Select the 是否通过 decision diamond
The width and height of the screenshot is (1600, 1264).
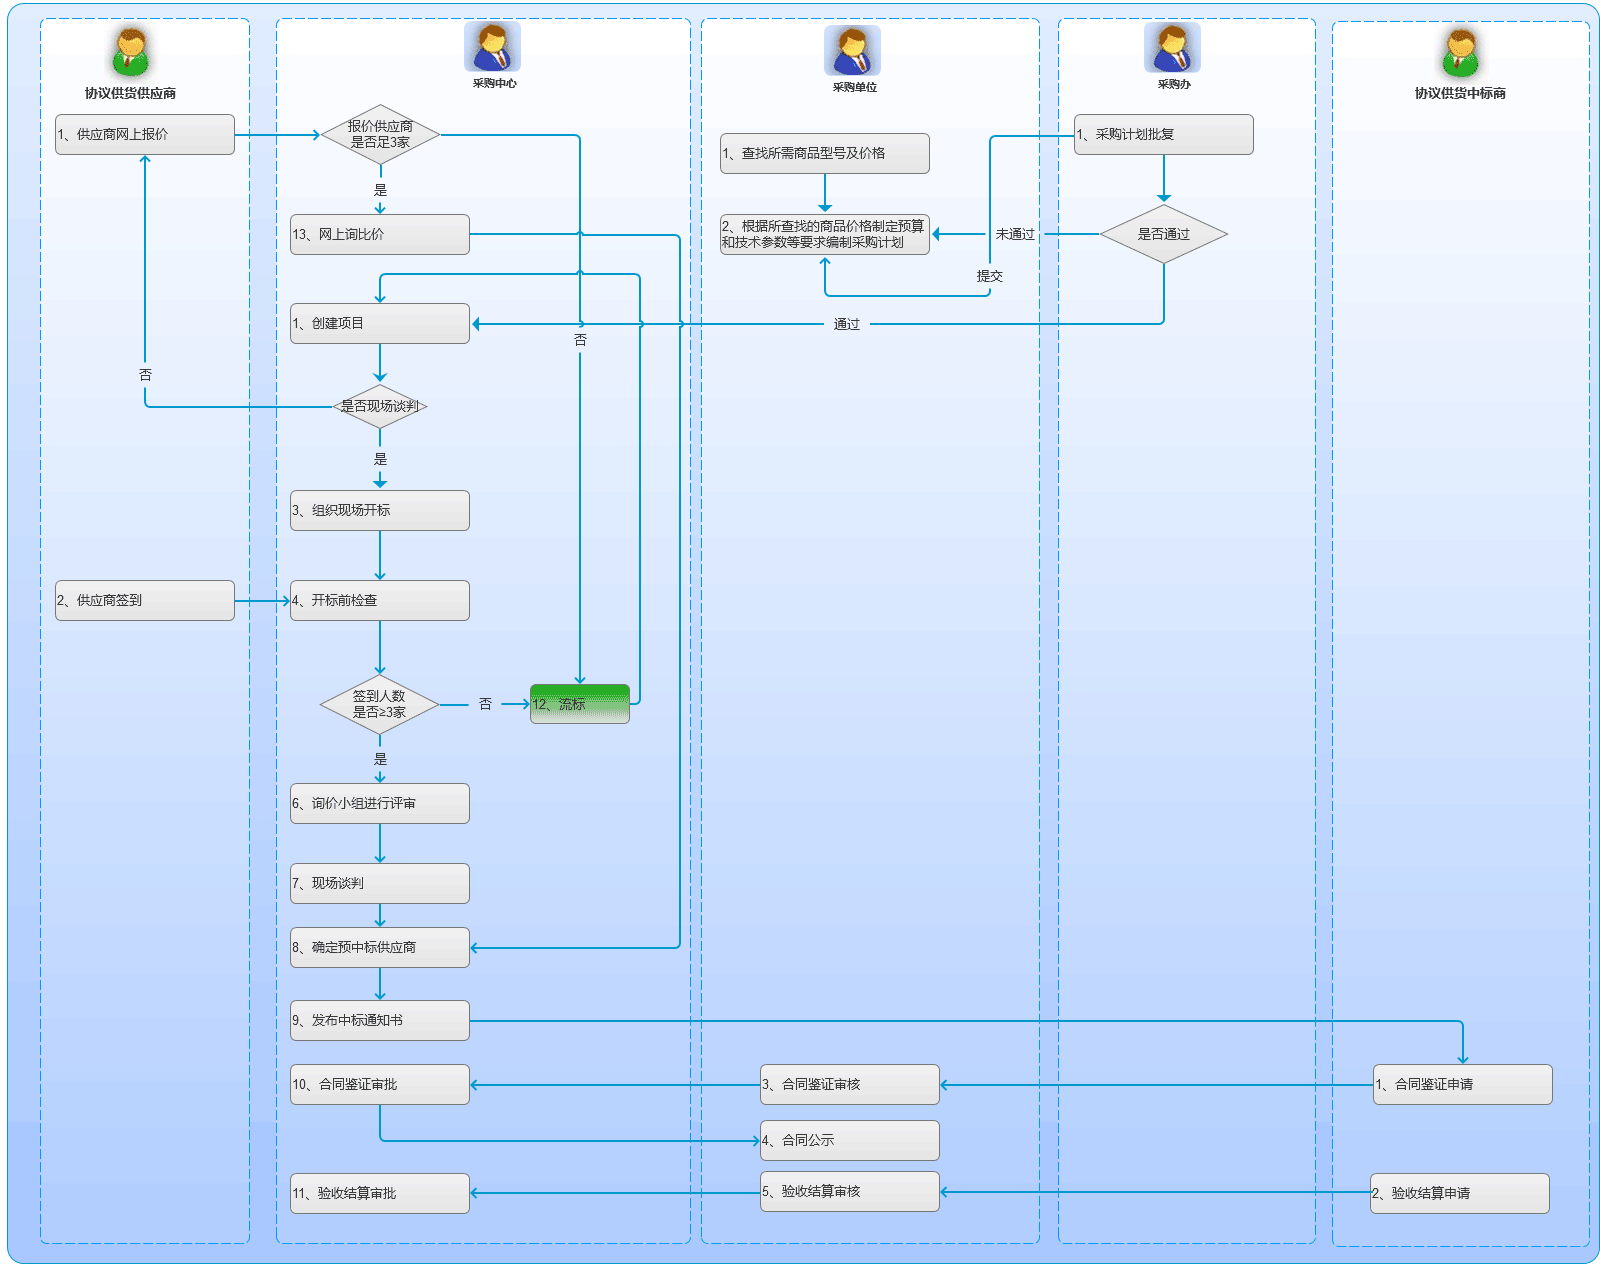click(1163, 234)
